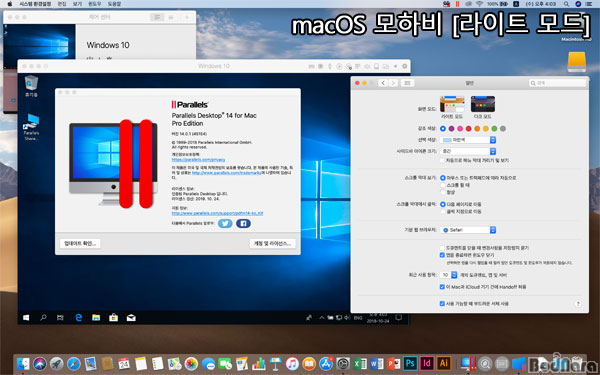
Task: Click the help question mark button
Action: coord(578,304)
